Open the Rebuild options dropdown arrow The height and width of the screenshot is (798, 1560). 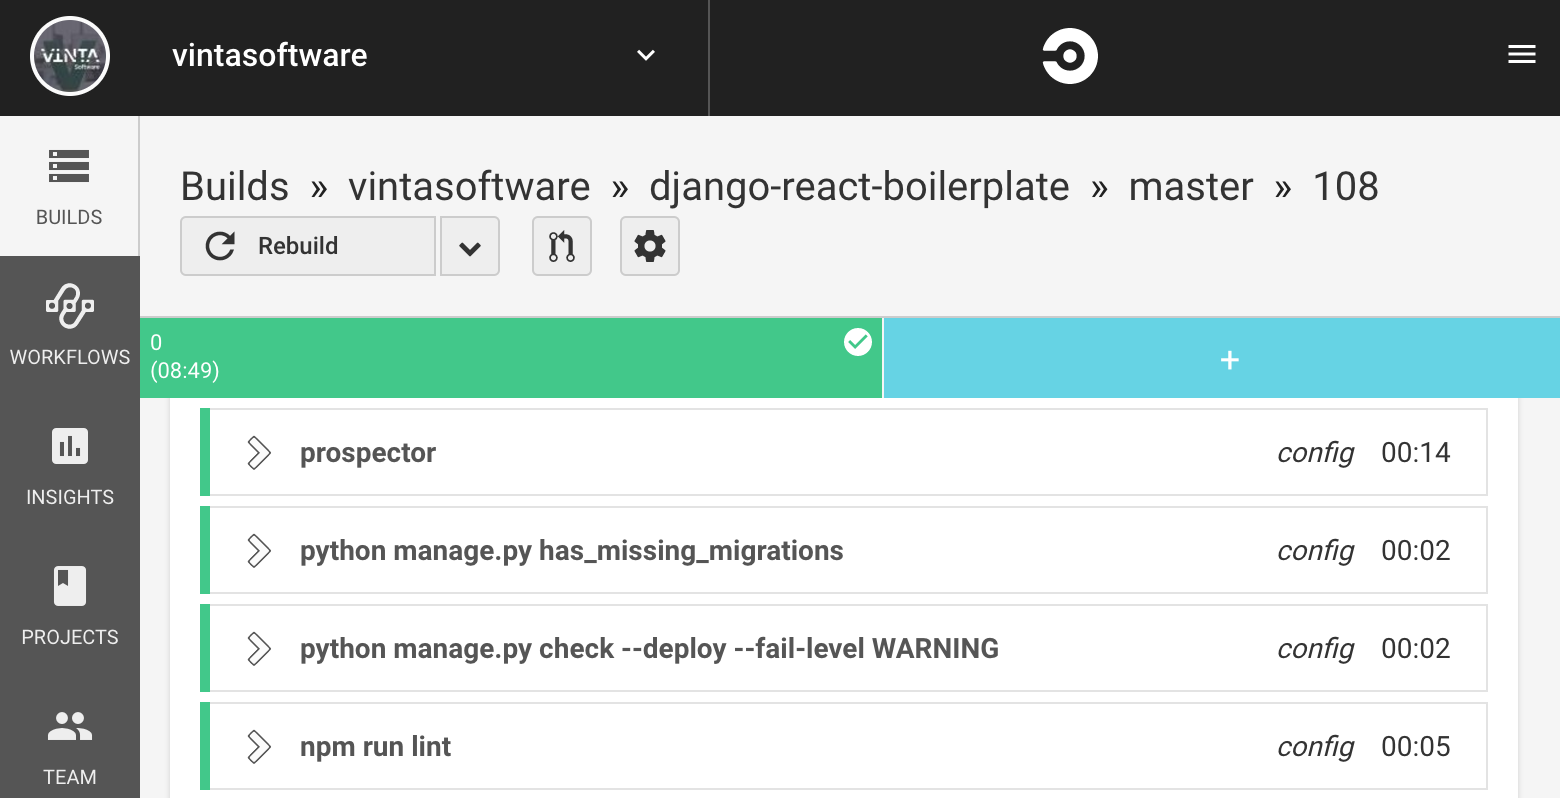tap(470, 246)
